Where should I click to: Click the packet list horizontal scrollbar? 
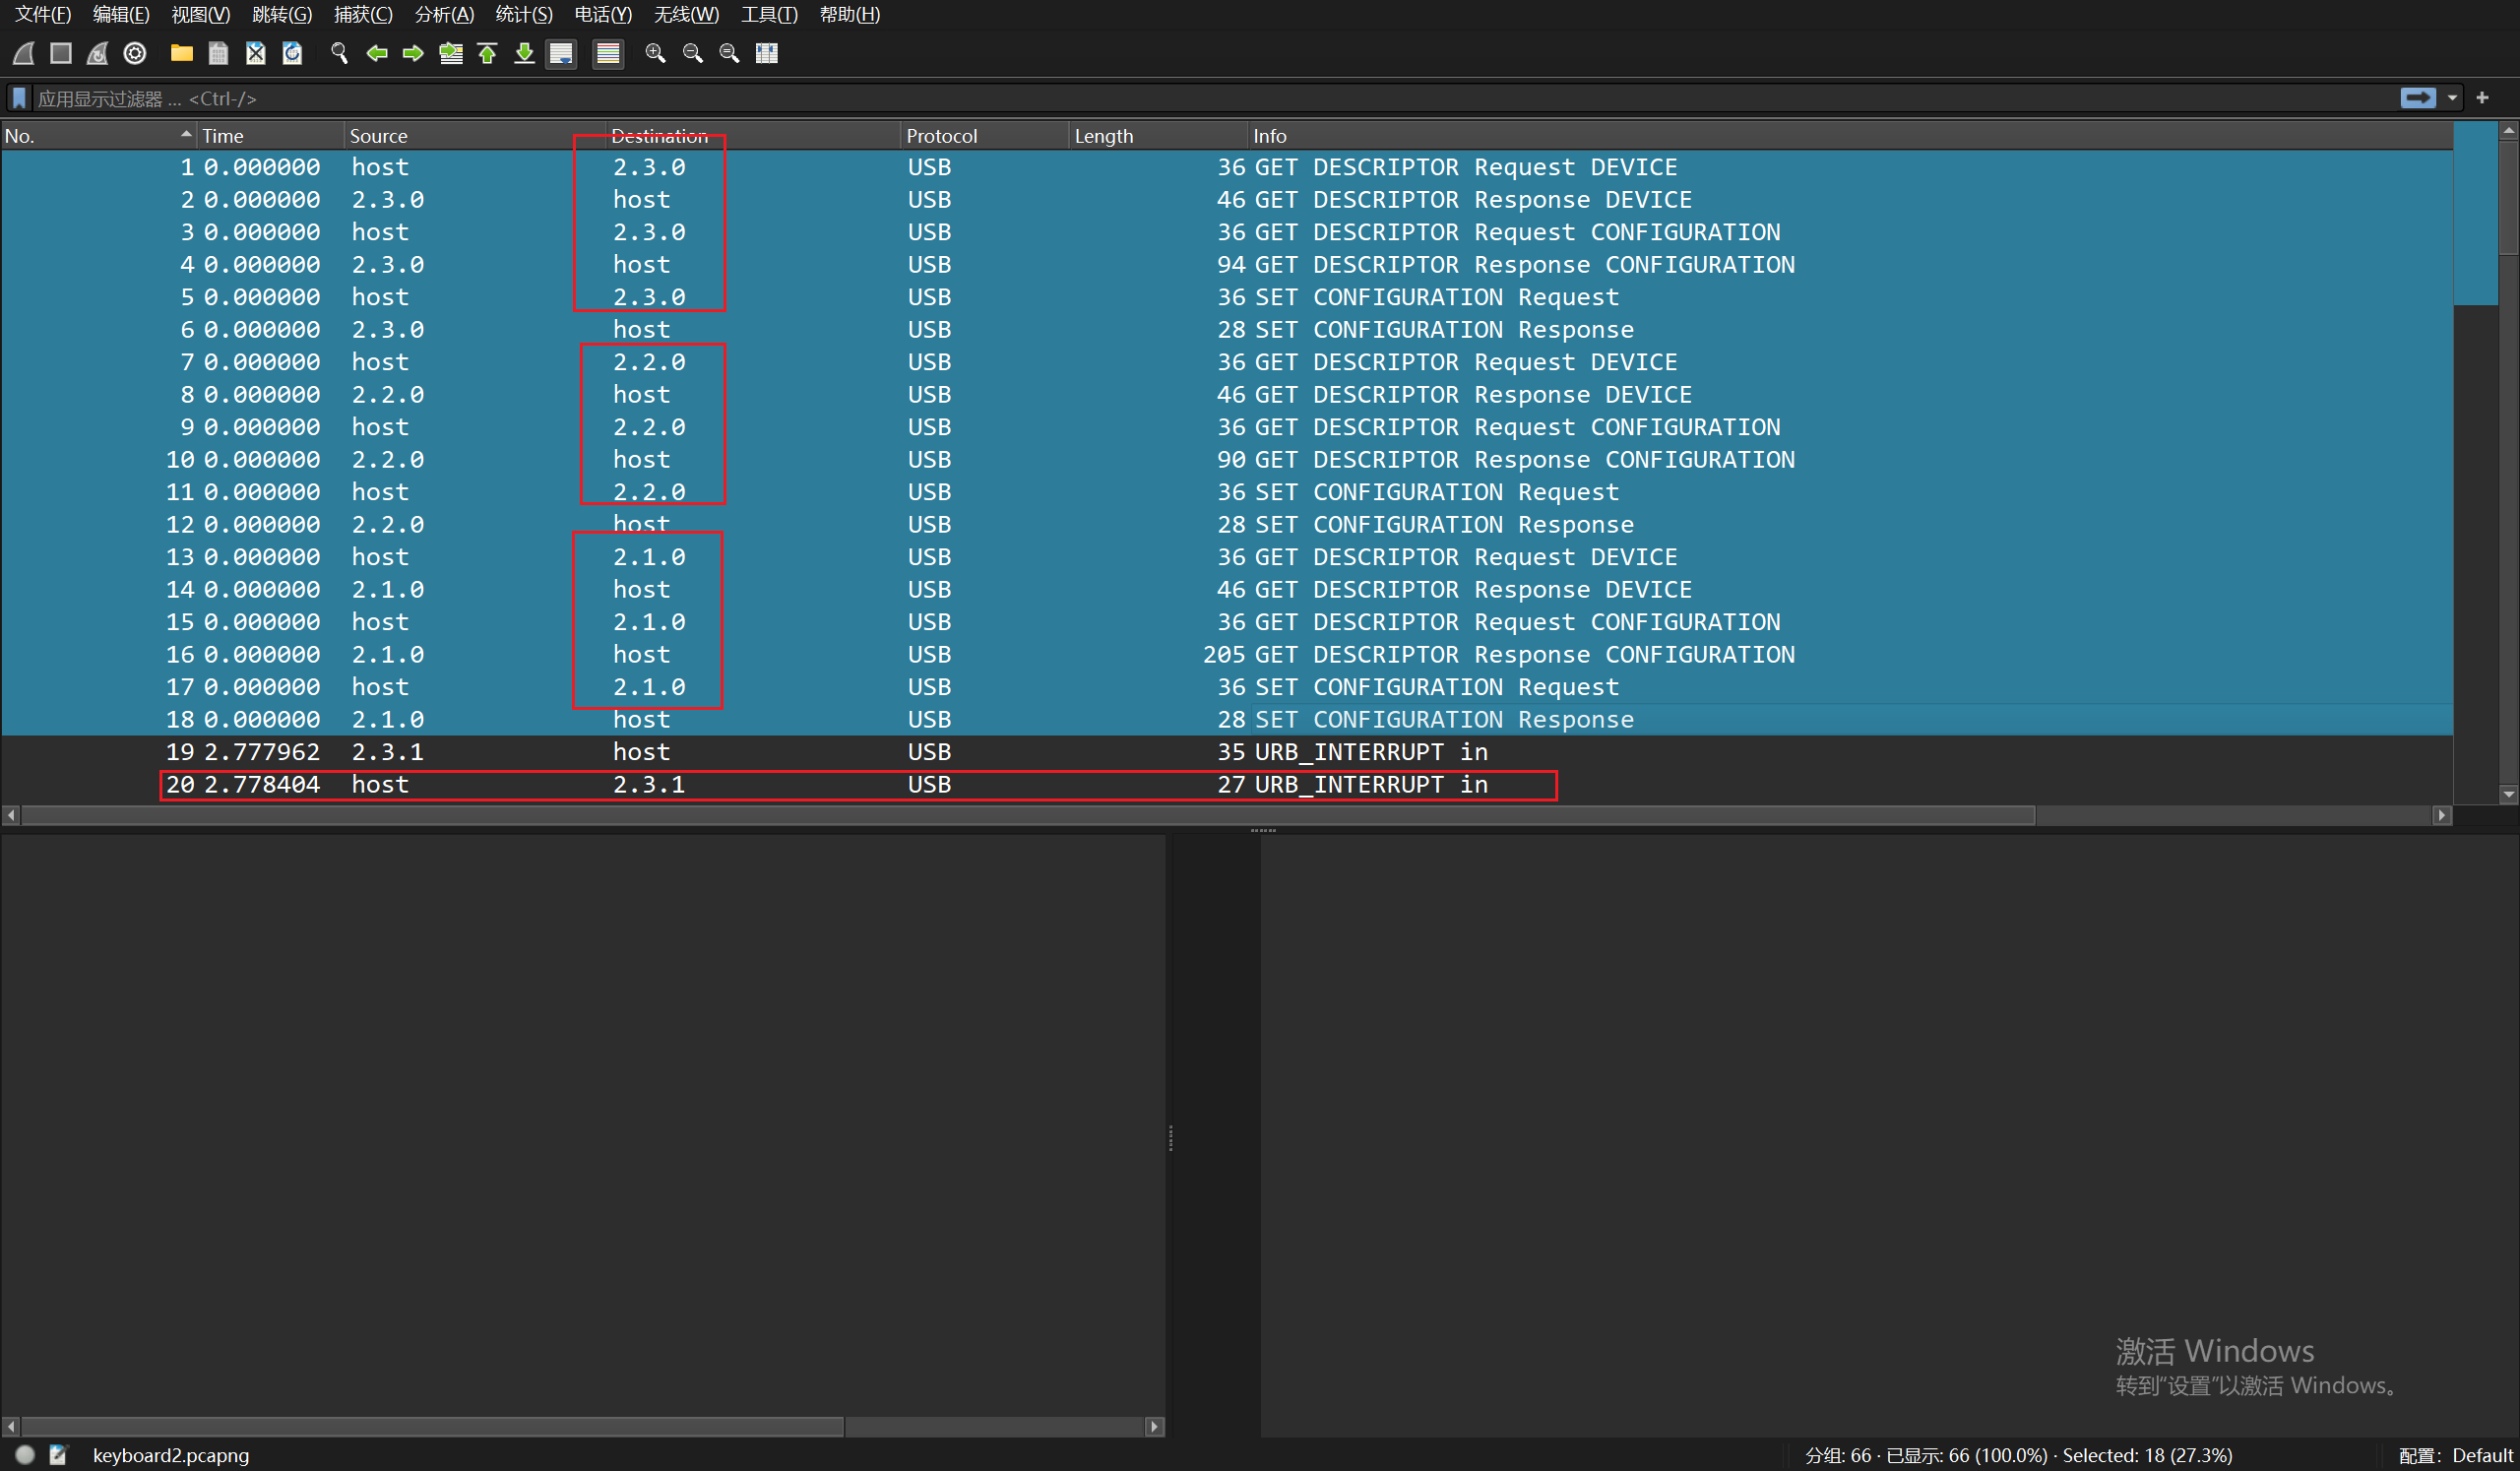[x=1028, y=816]
